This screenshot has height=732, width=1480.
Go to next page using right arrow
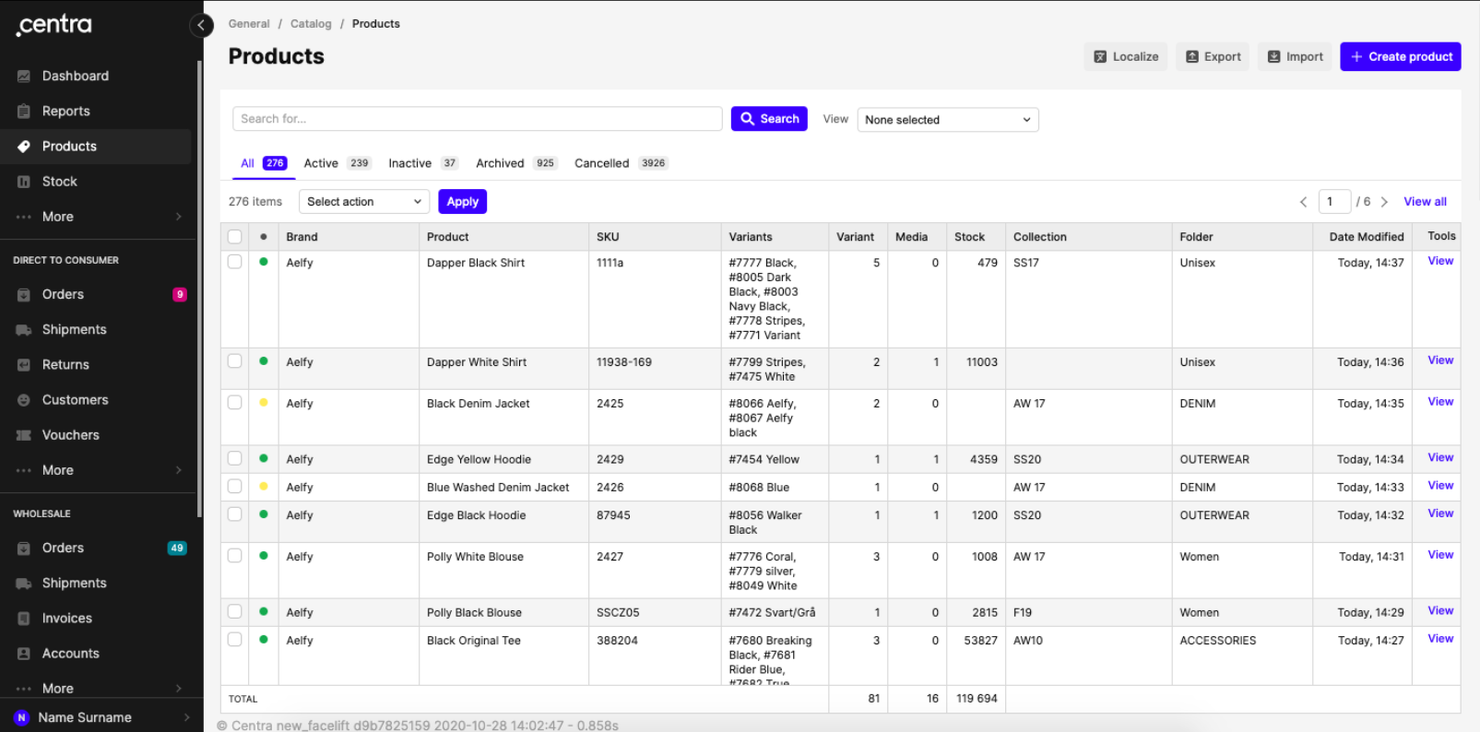(1384, 202)
